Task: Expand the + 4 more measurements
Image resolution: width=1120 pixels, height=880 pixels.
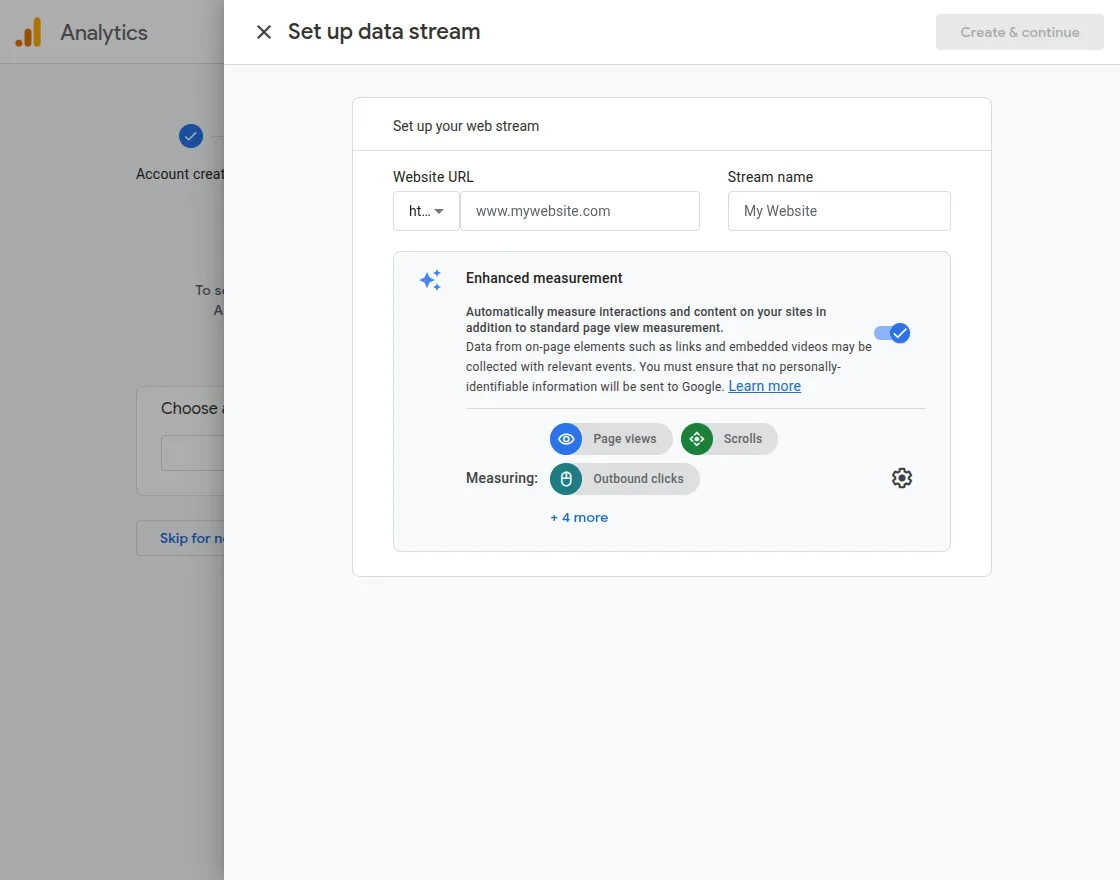Action: point(579,518)
